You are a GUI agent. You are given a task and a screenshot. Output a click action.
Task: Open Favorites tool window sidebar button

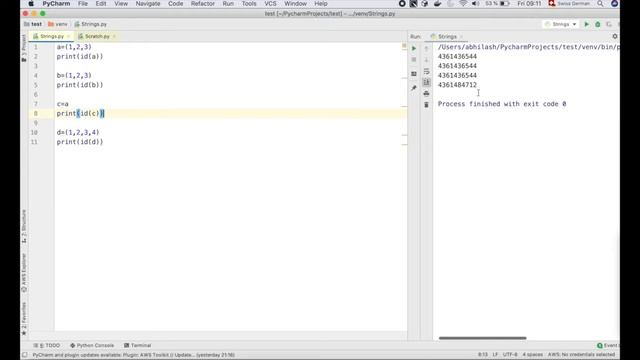24,318
